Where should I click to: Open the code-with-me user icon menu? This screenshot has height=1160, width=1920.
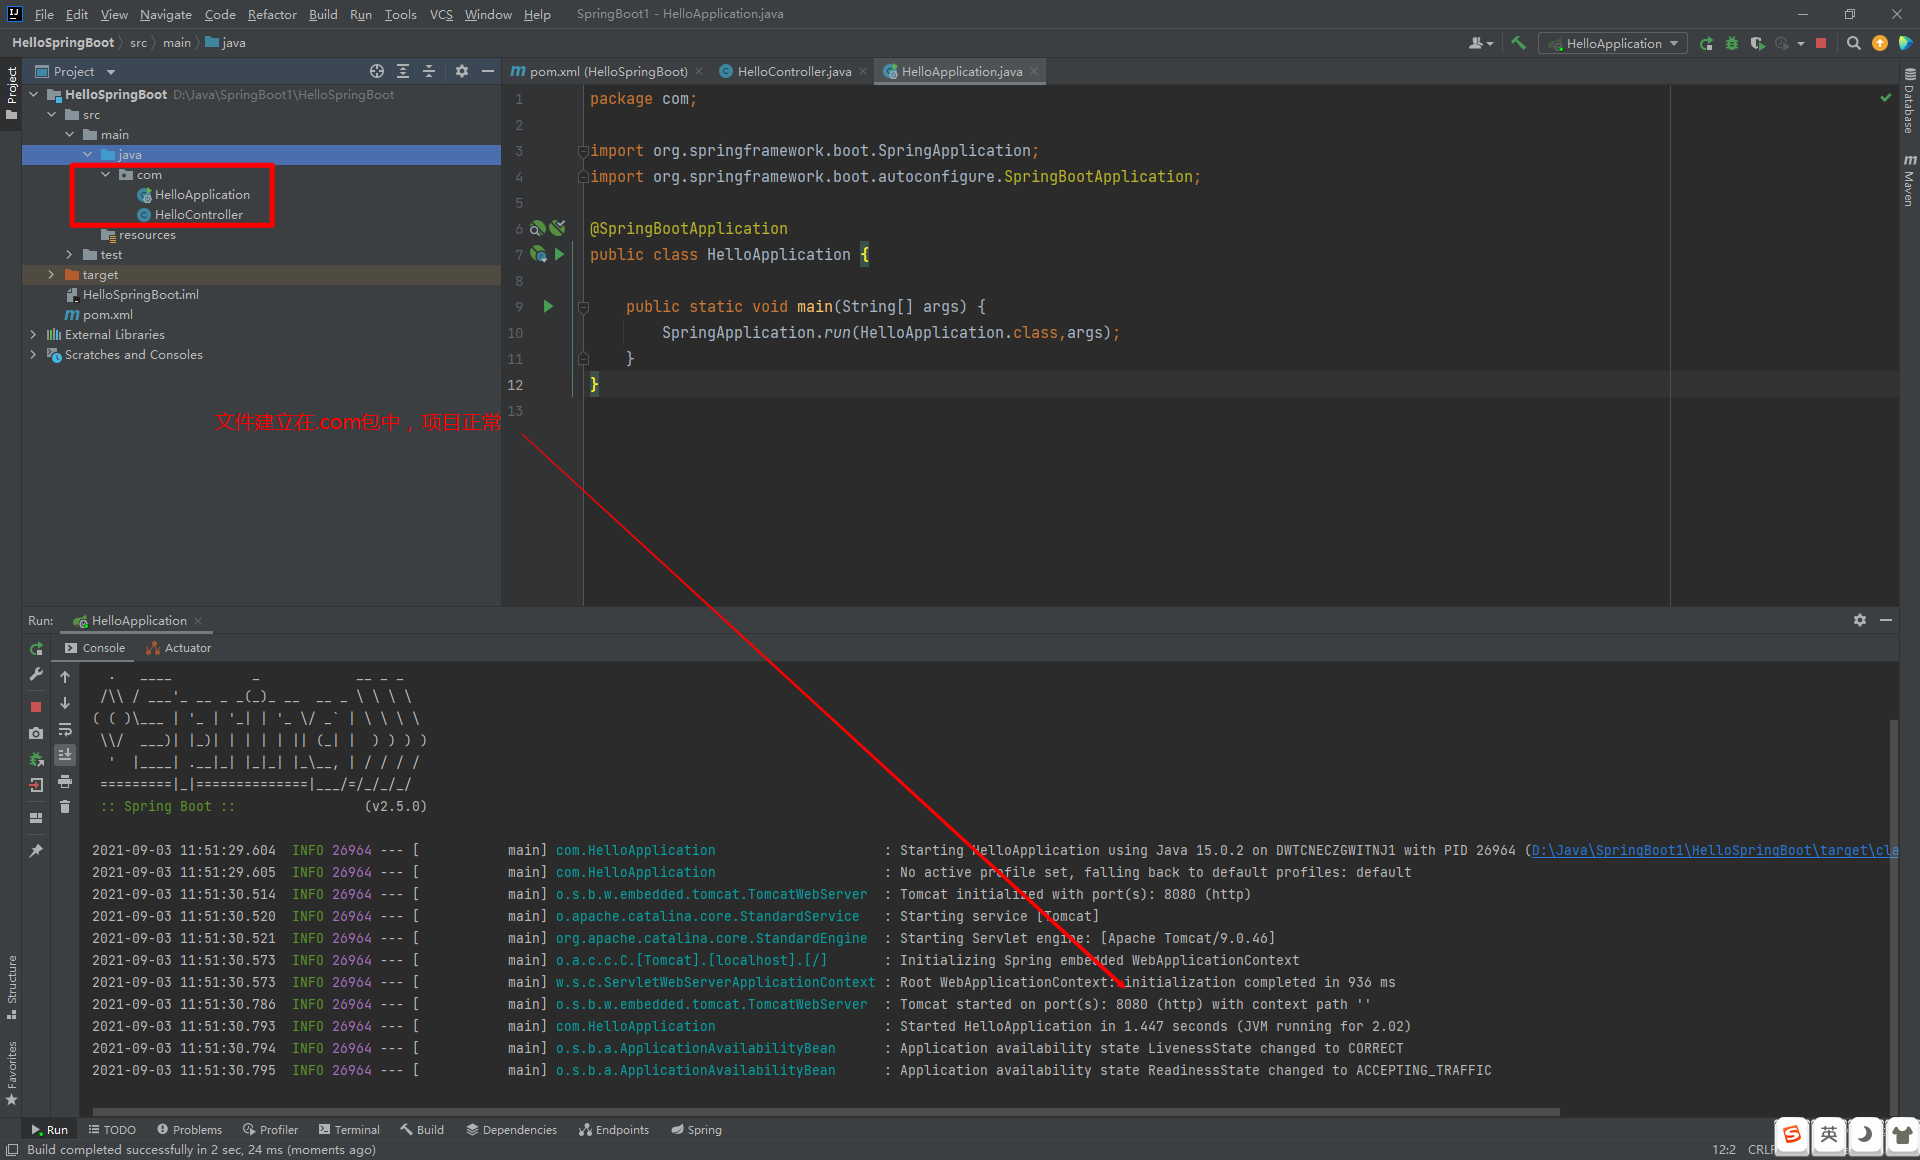click(1480, 43)
